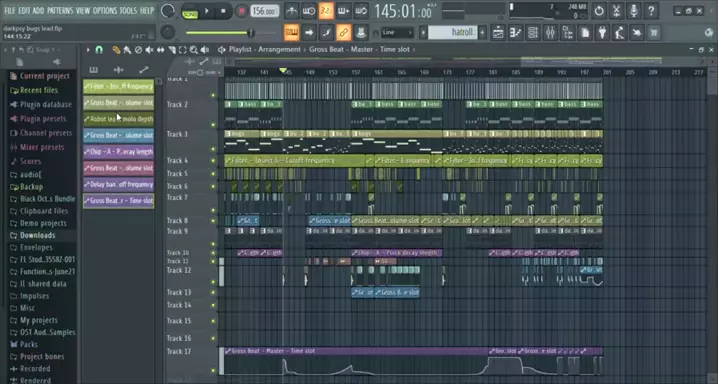Toggle loop recording icon

click(361, 11)
